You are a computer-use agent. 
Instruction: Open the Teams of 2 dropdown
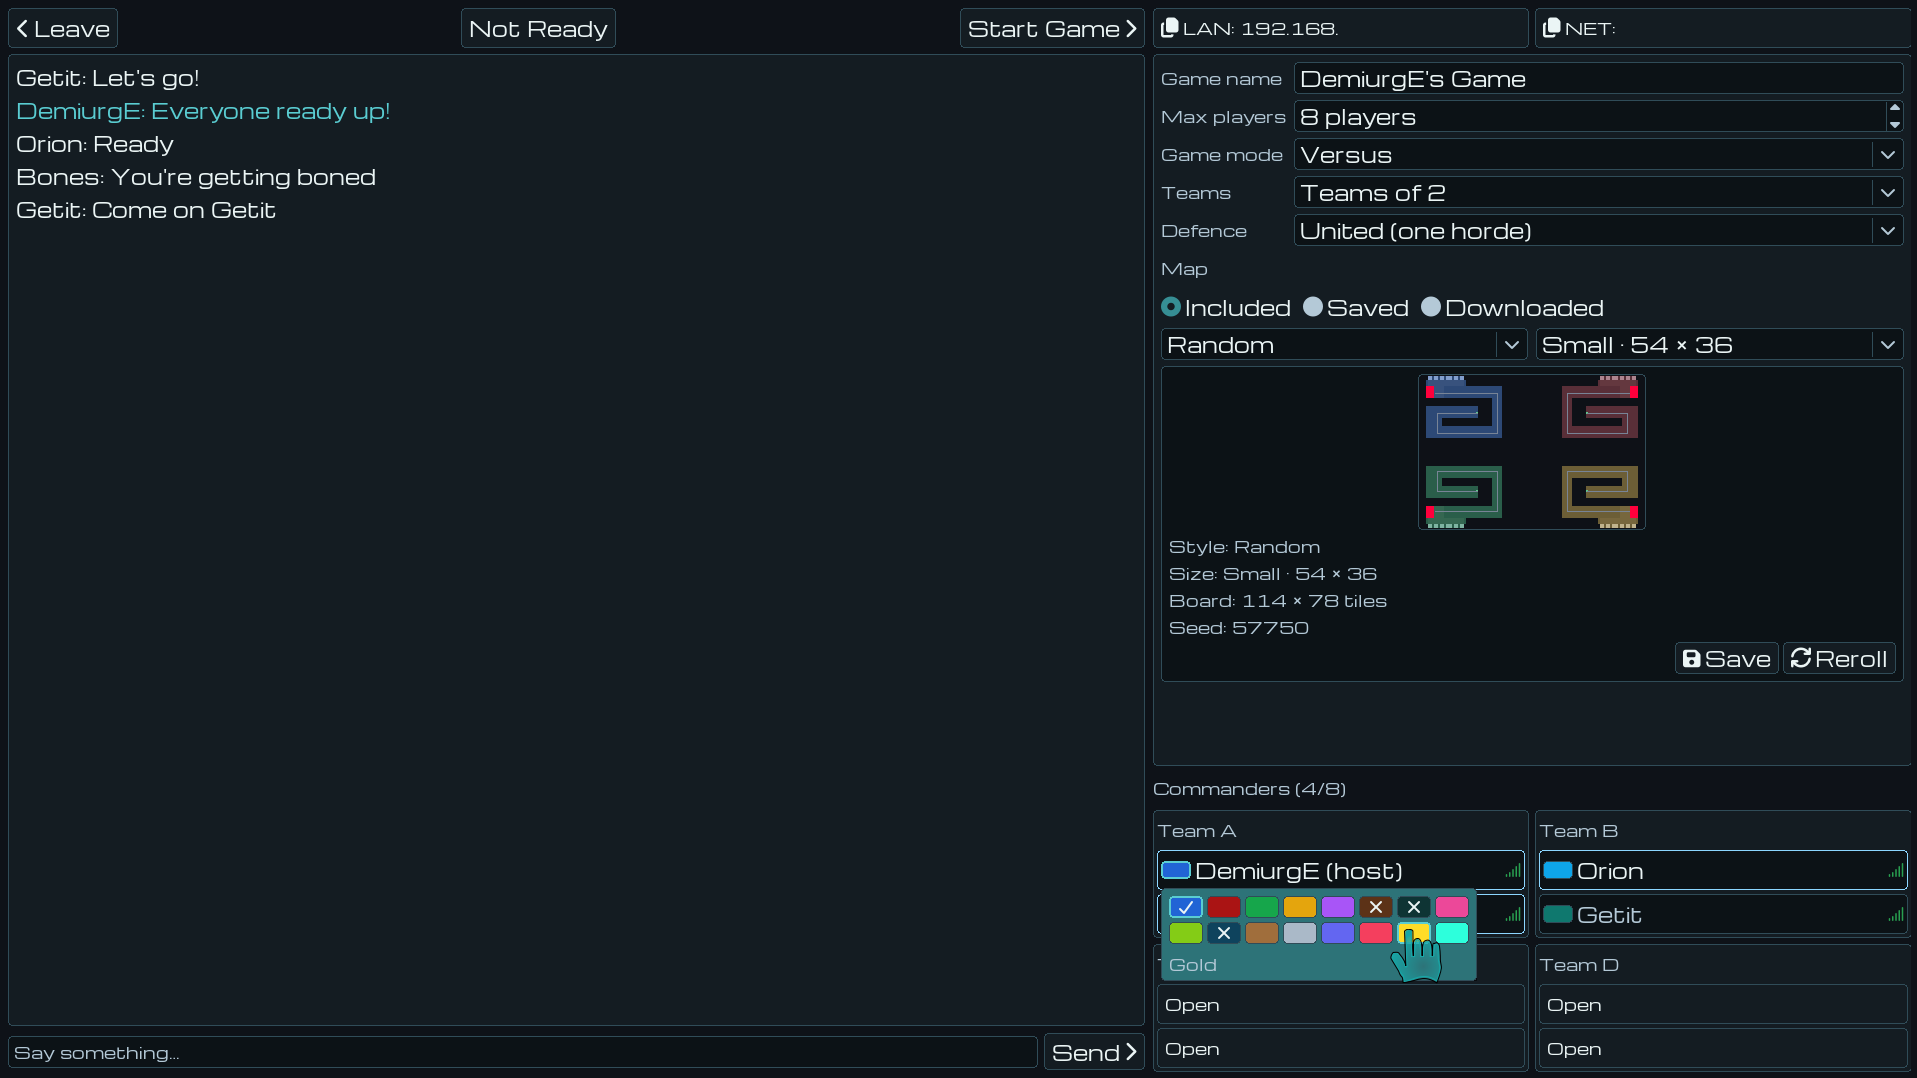coord(1598,193)
